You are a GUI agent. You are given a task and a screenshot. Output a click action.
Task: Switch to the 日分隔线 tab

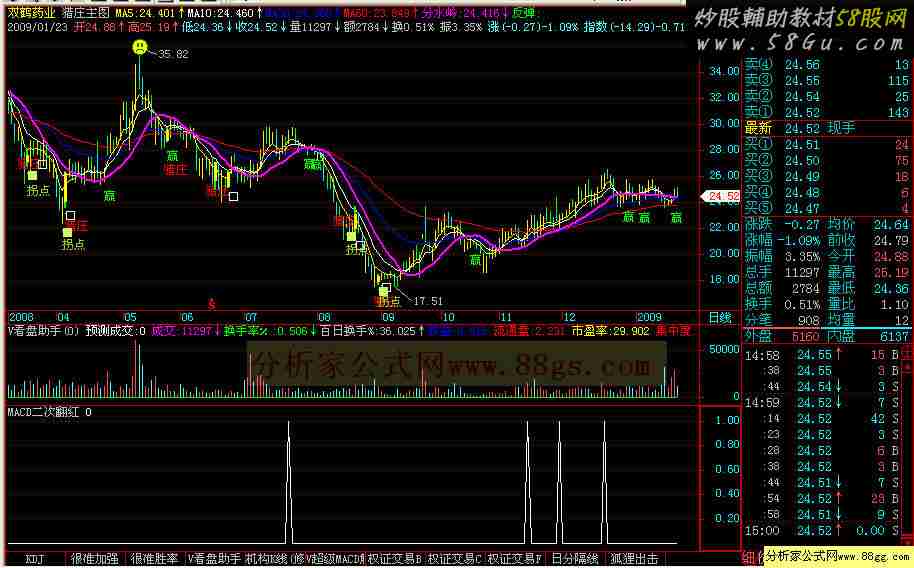click(x=575, y=559)
